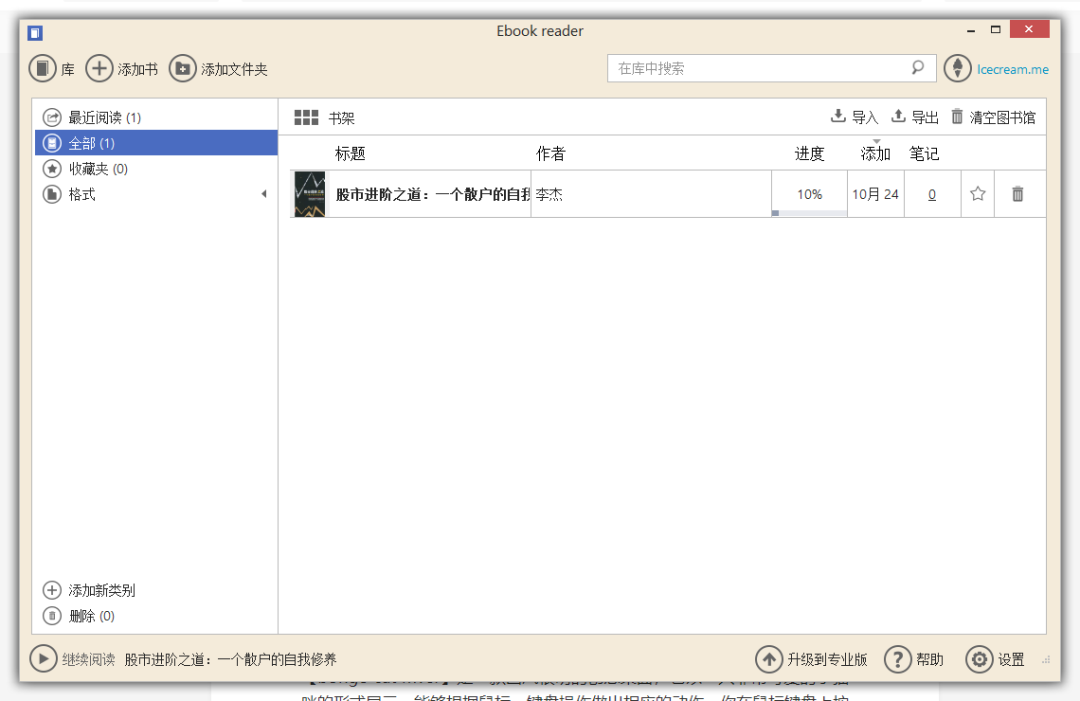Open Settings (设置) gear icon

point(979,659)
